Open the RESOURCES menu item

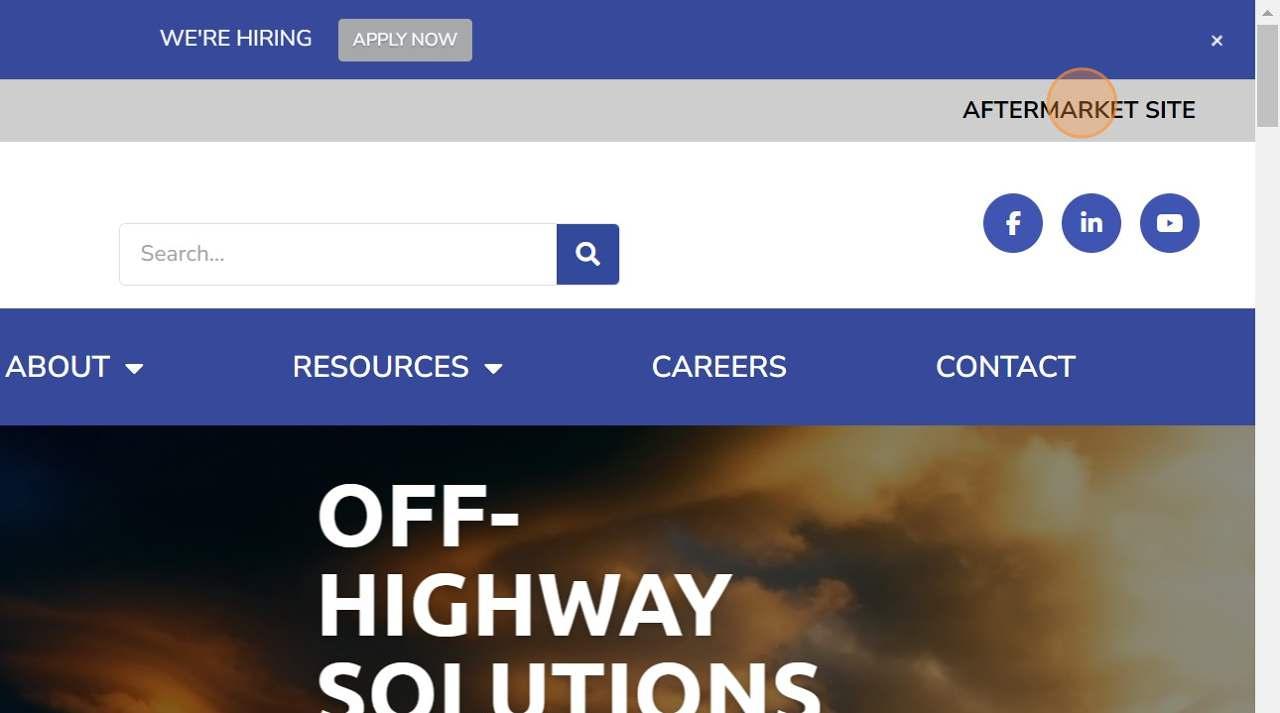381,367
